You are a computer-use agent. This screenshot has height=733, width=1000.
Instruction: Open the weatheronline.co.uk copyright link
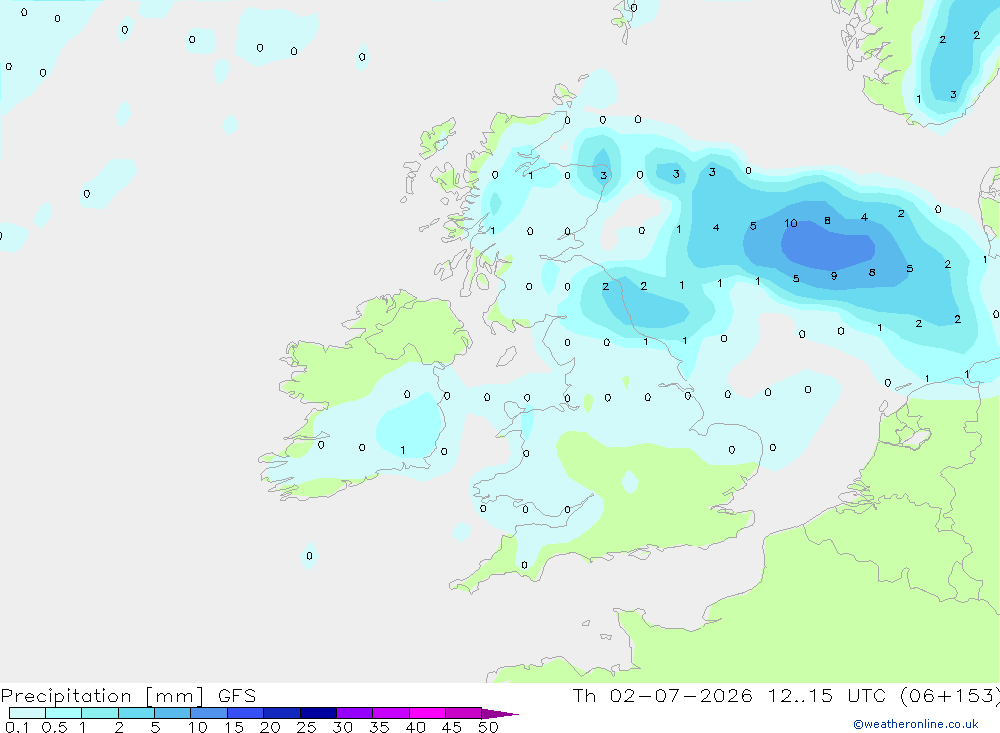pos(915,724)
